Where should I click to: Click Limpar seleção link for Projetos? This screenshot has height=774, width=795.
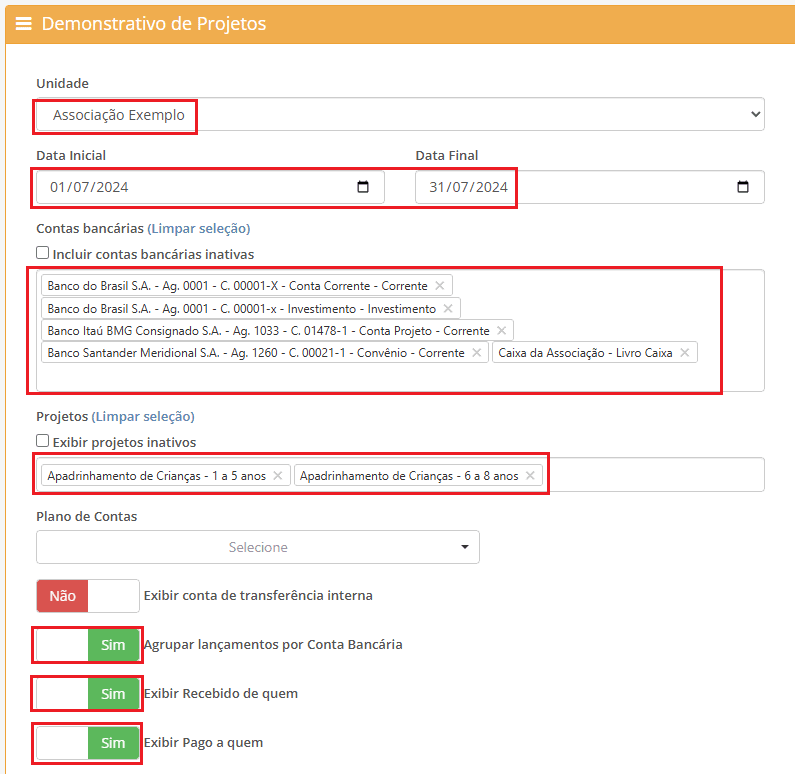pyautogui.click(x=143, y=417)
